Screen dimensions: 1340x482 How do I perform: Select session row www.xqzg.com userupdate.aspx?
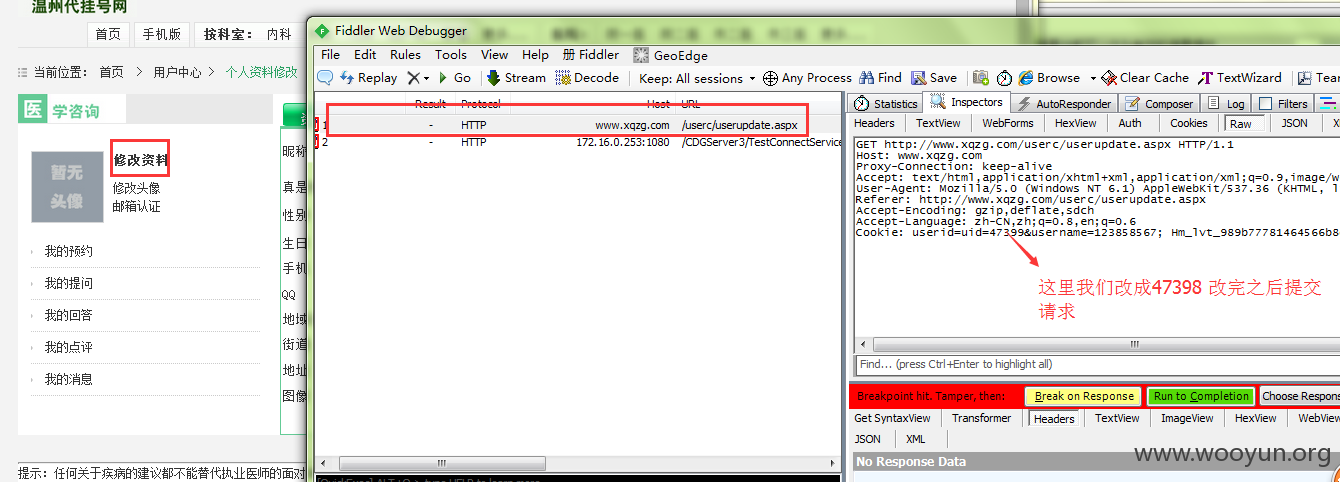[x=578, y=125]
